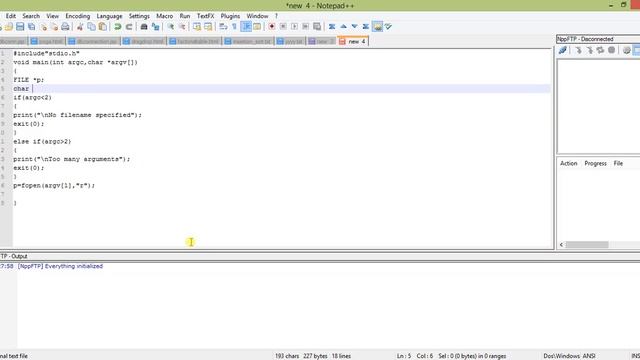Click the File column header in the queue
Viewport: 640px width, 360px height.
[618, 163]
